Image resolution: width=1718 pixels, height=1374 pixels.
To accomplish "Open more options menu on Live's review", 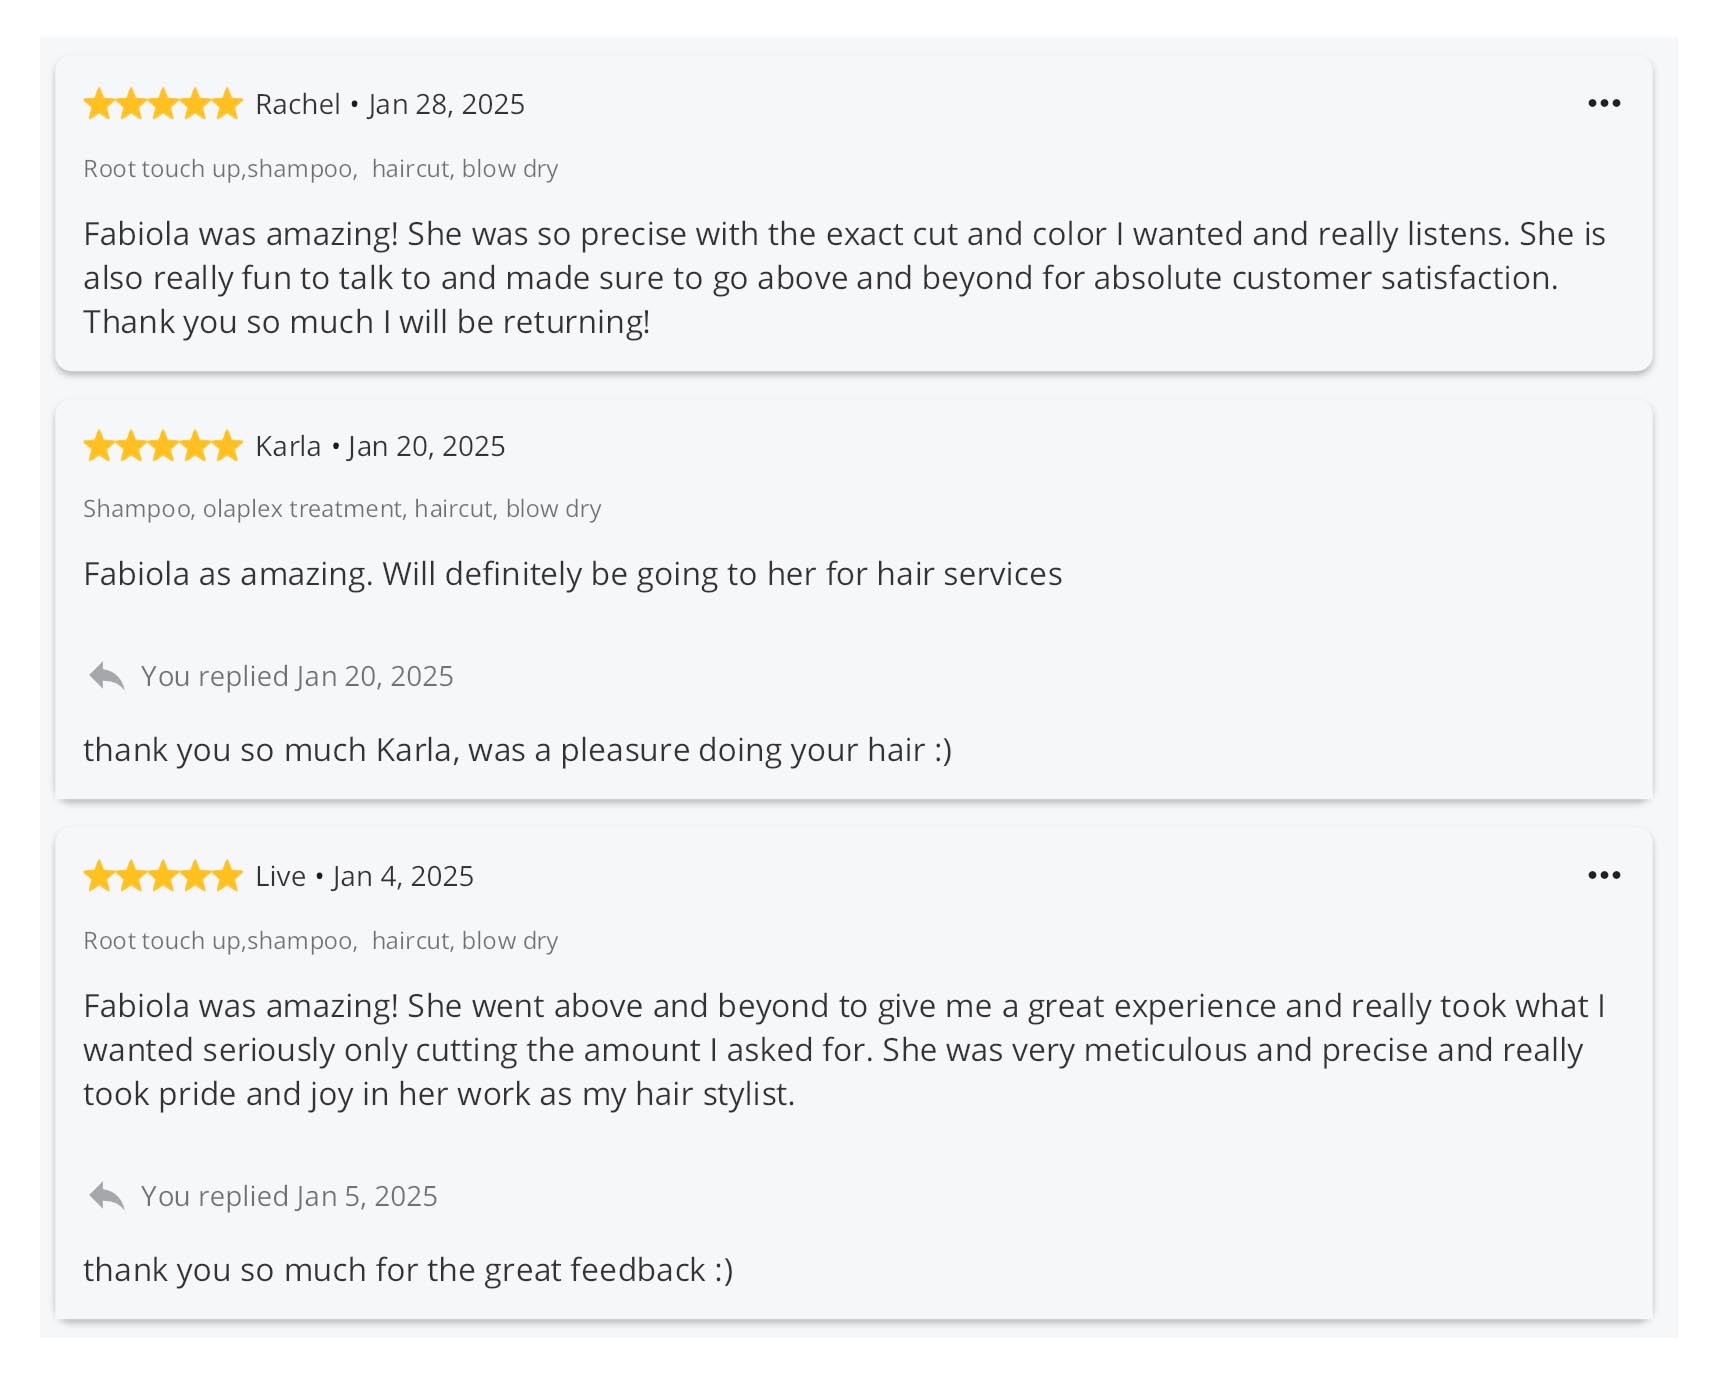I will [1603, 875].
